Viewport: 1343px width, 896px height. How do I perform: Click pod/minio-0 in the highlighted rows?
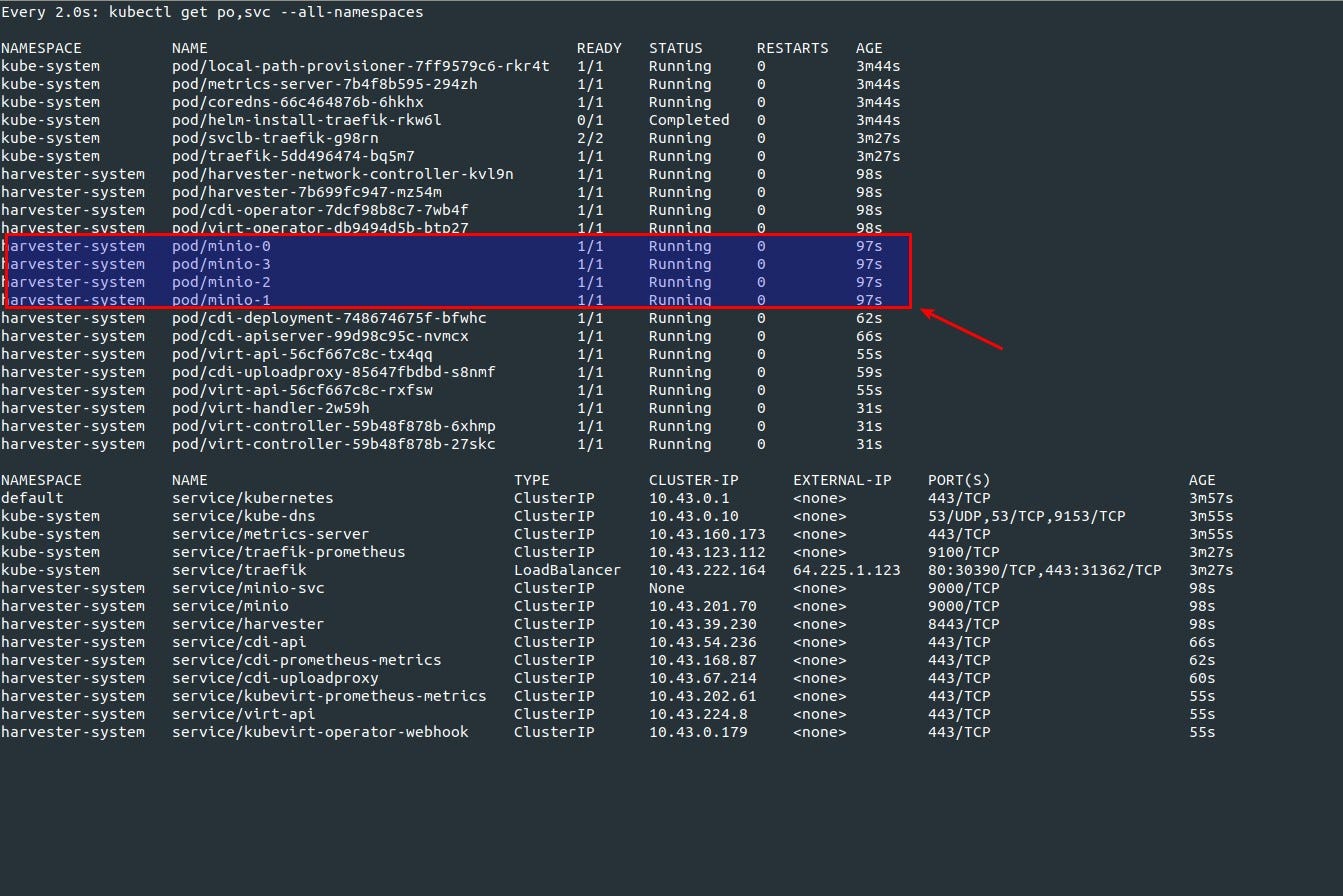click(221, 246)
